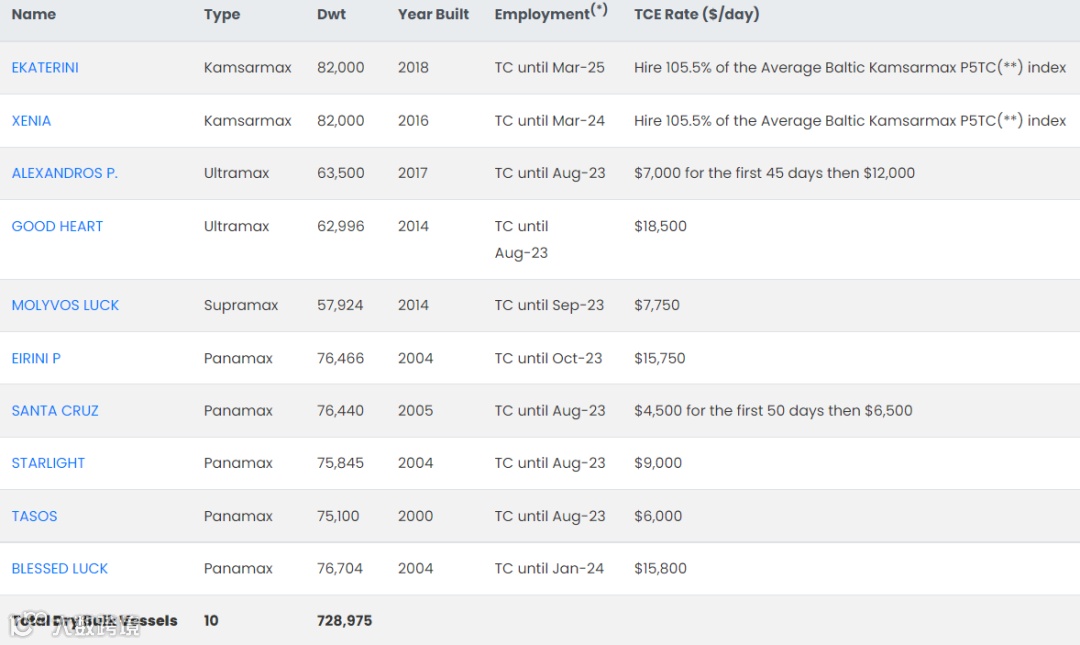The height and width of the screenshot is (645, 1080).
Task: Open the EIRINI P vessel link
Action: pos(36,358)
